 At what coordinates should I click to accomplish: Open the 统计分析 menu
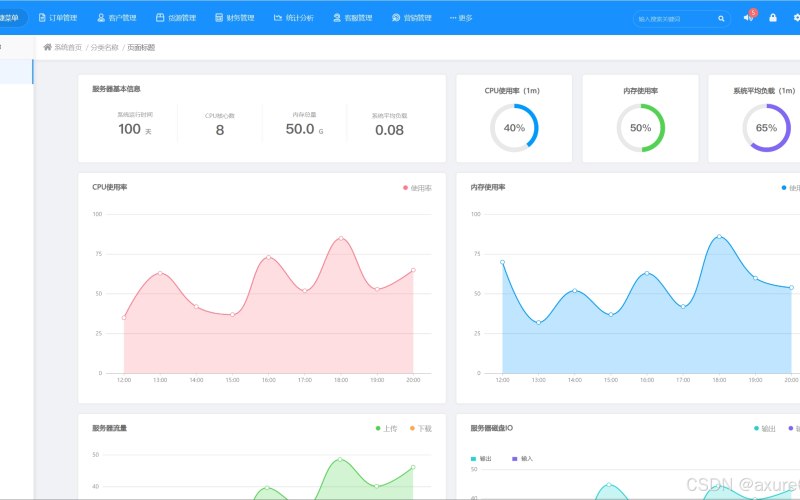[x=294, y=18]
